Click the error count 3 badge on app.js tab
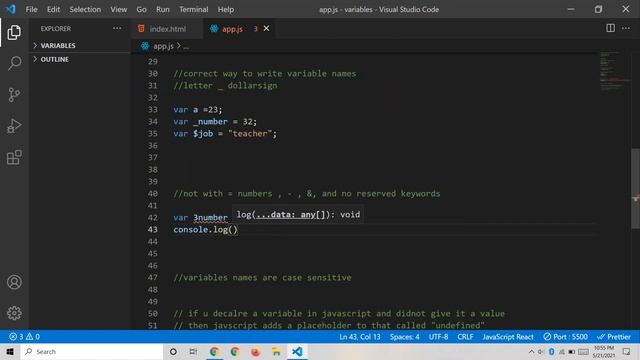The height and width of the screenshot is (360, 640). tap(256, 29)
